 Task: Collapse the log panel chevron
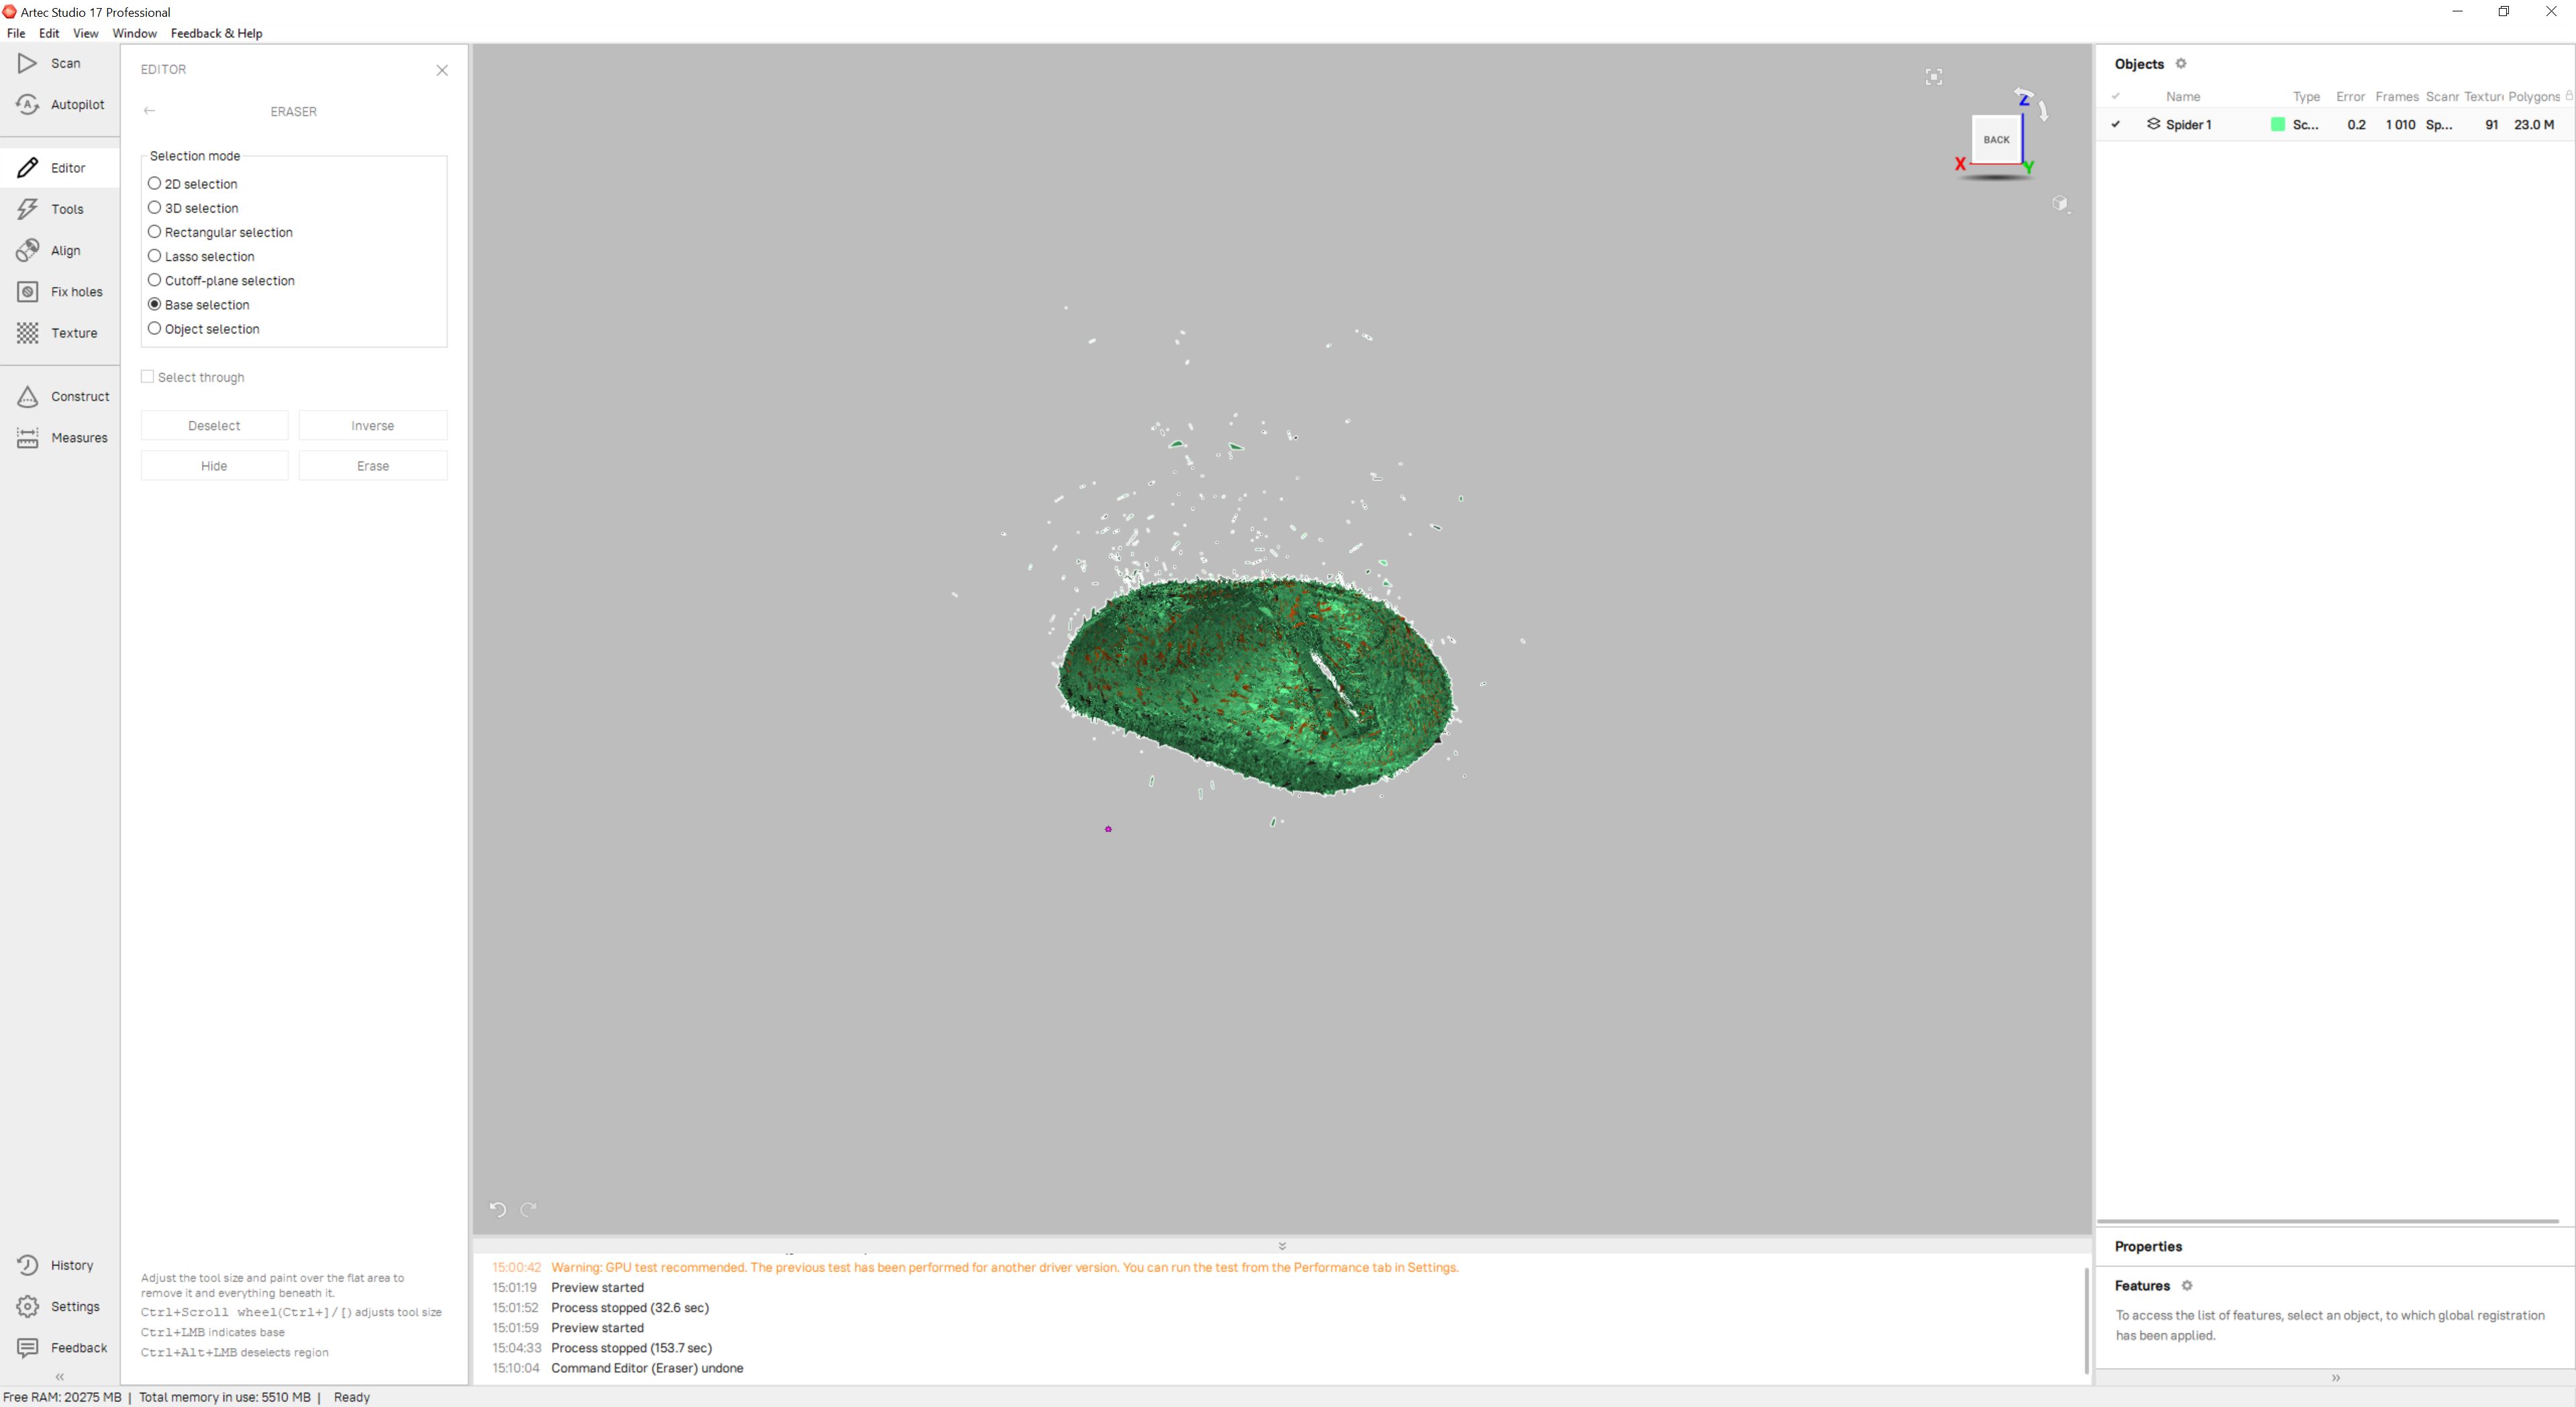[1282, 1246]
